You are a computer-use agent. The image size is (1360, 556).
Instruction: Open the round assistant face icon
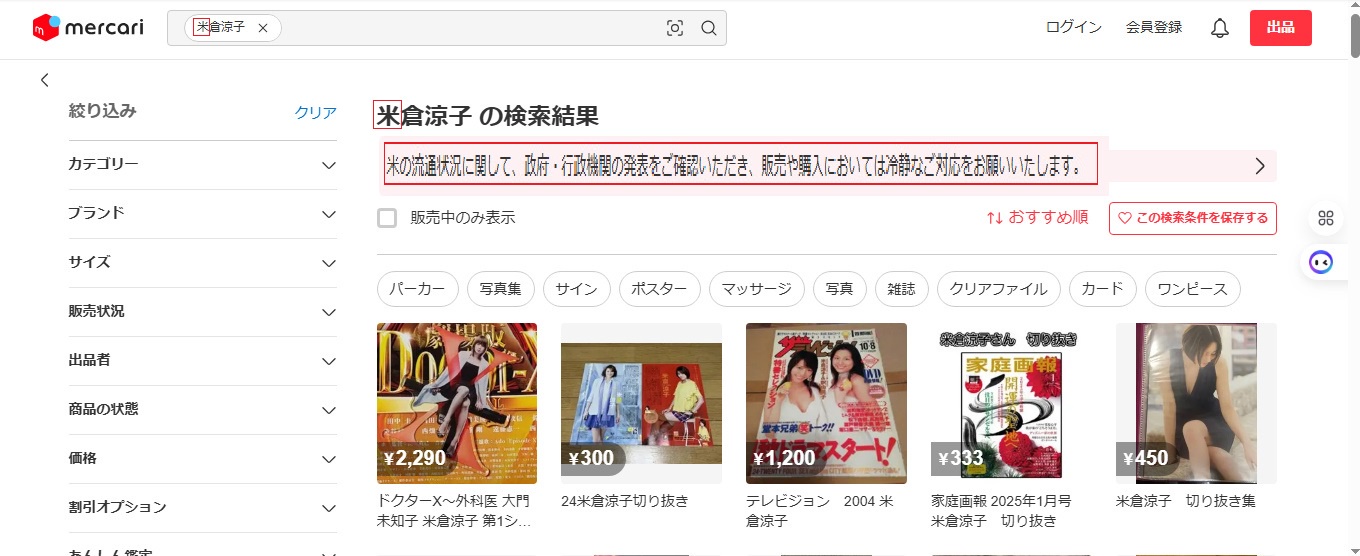coord(1322,263)
